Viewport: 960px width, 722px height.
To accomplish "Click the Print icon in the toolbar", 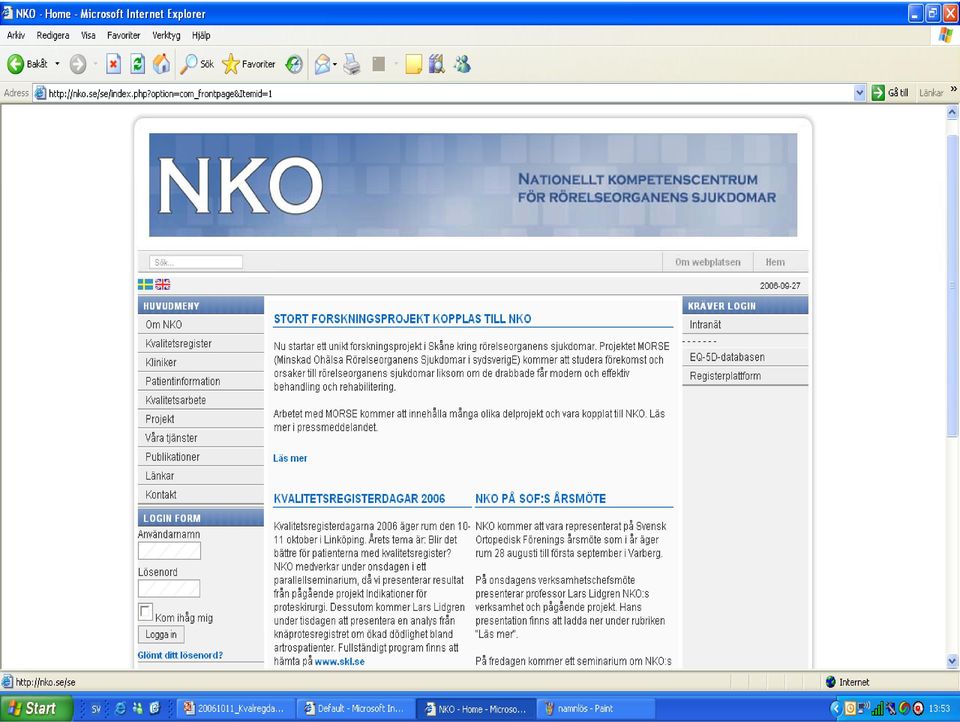I will [351, 64].
